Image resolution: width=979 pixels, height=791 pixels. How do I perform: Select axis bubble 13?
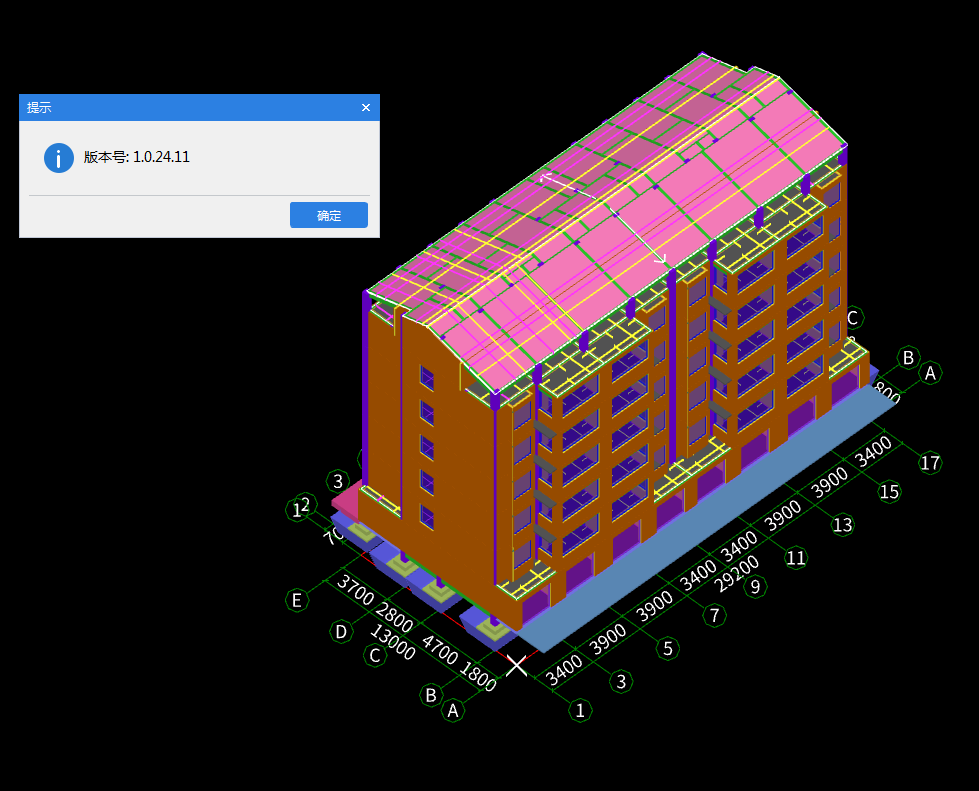click(842, 524)
